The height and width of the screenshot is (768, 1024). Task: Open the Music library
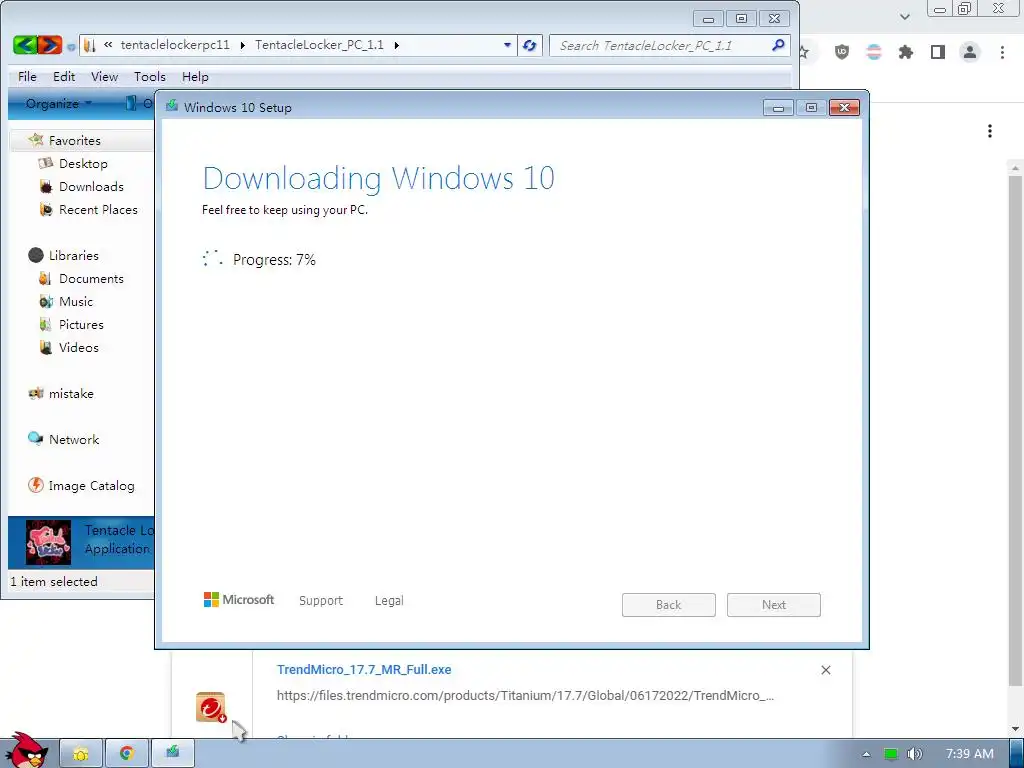(x=76, y=302)
